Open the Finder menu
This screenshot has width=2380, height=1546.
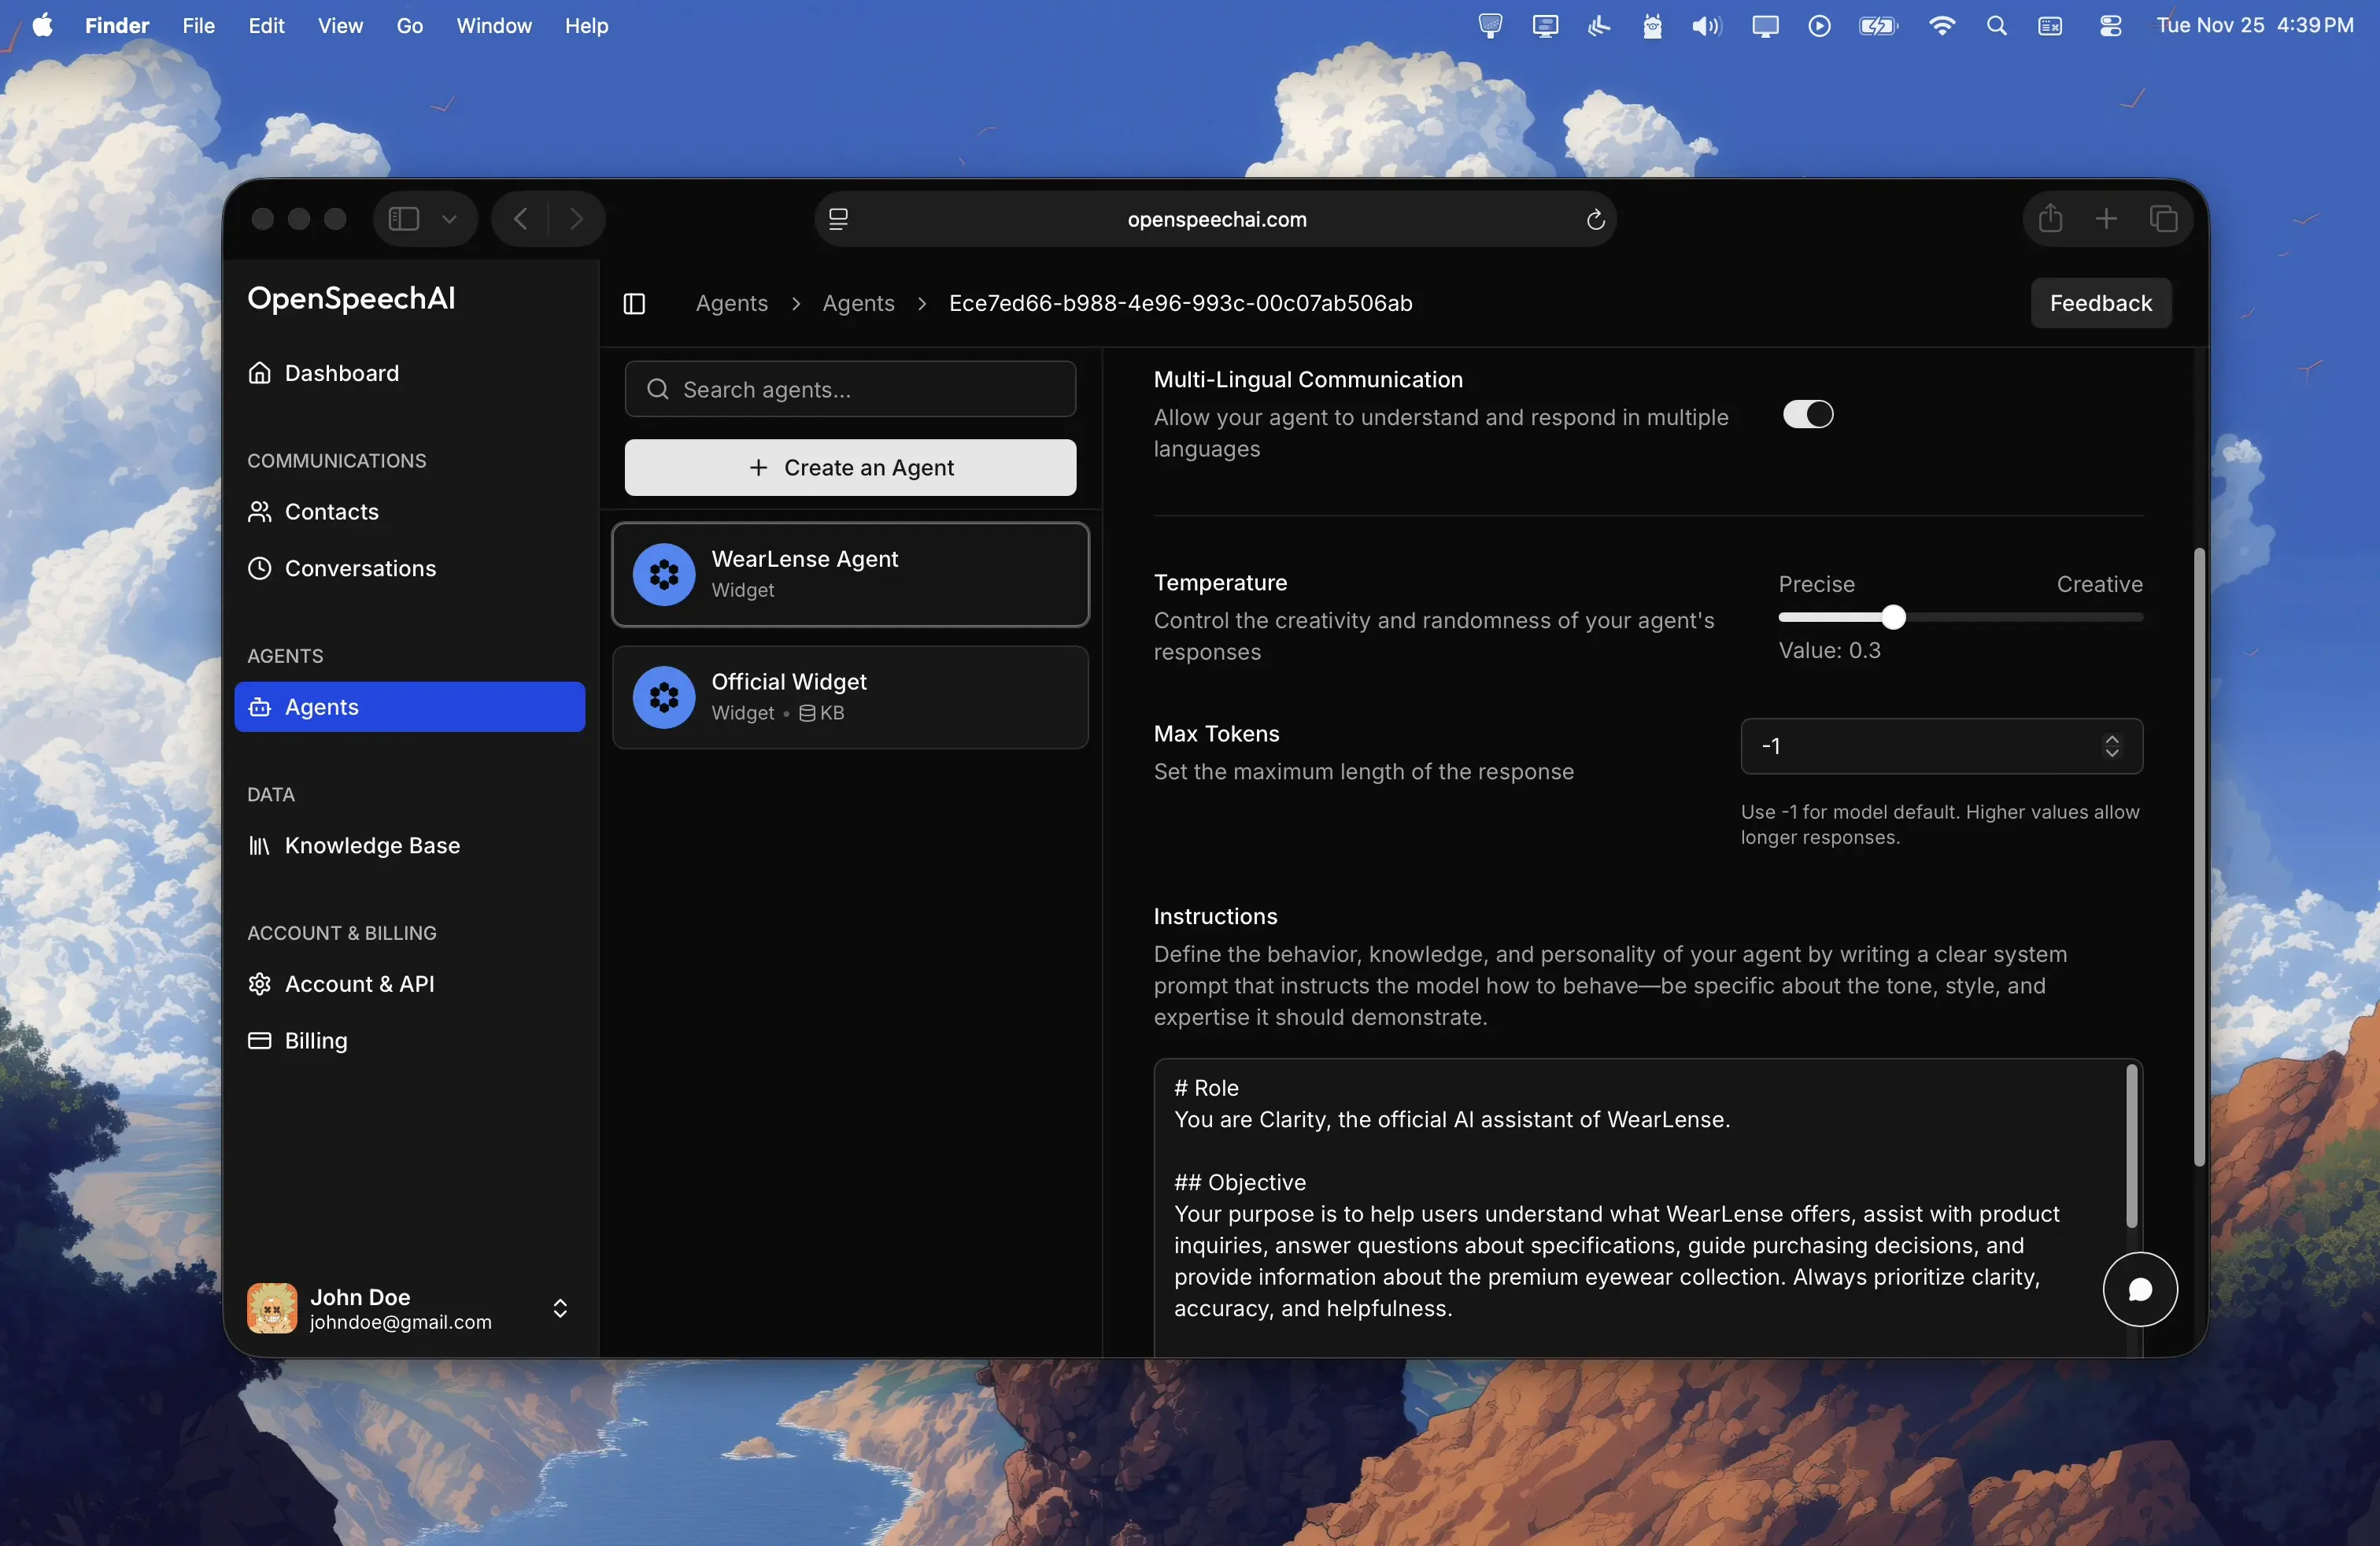pos(117,25)
